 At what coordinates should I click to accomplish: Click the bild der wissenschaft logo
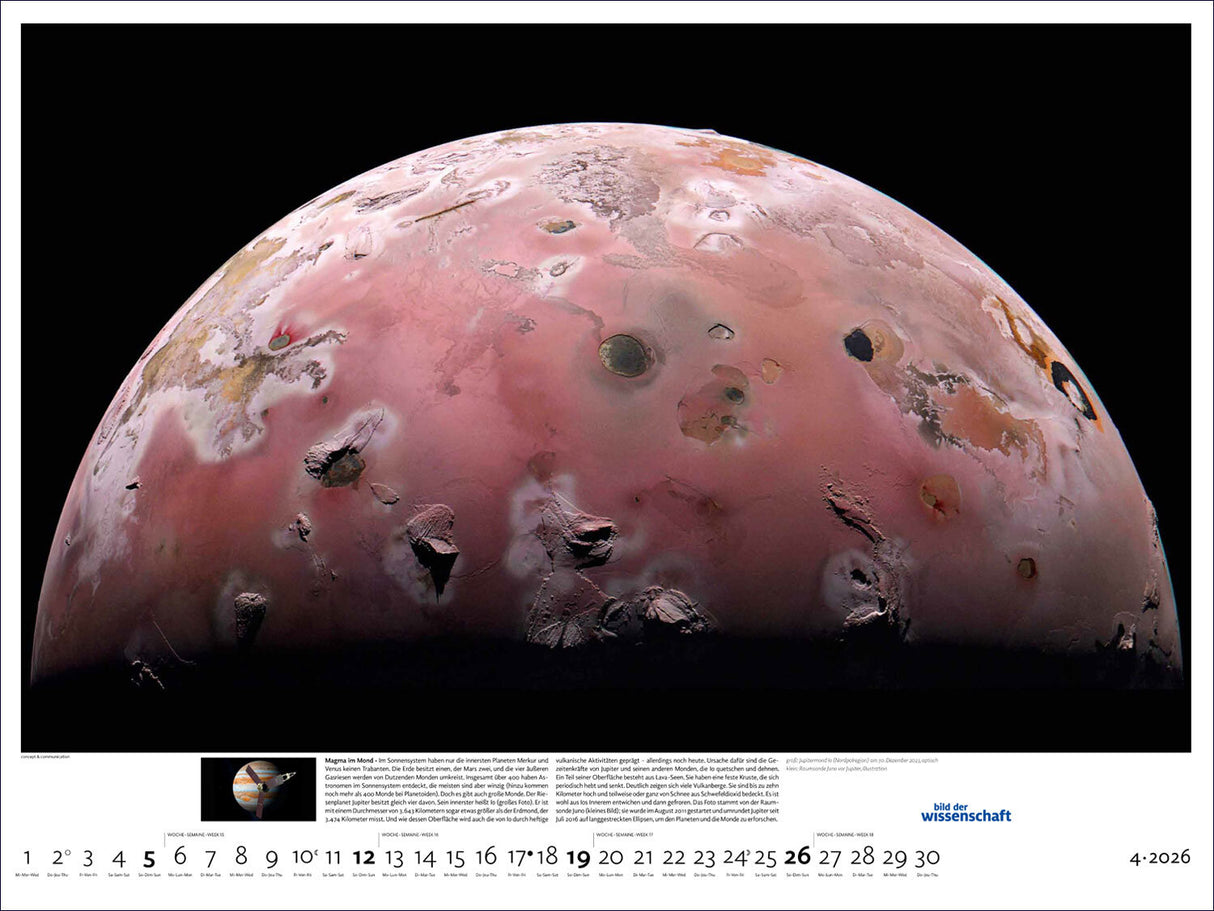pos(965,810)
